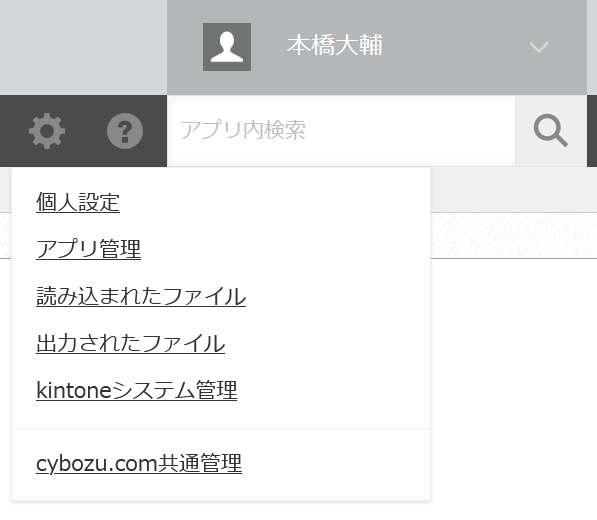The height and width of the screenshot is (520, 597).
Task: Open the 本橋大輔 account dropdown
Action: [377, 47]
